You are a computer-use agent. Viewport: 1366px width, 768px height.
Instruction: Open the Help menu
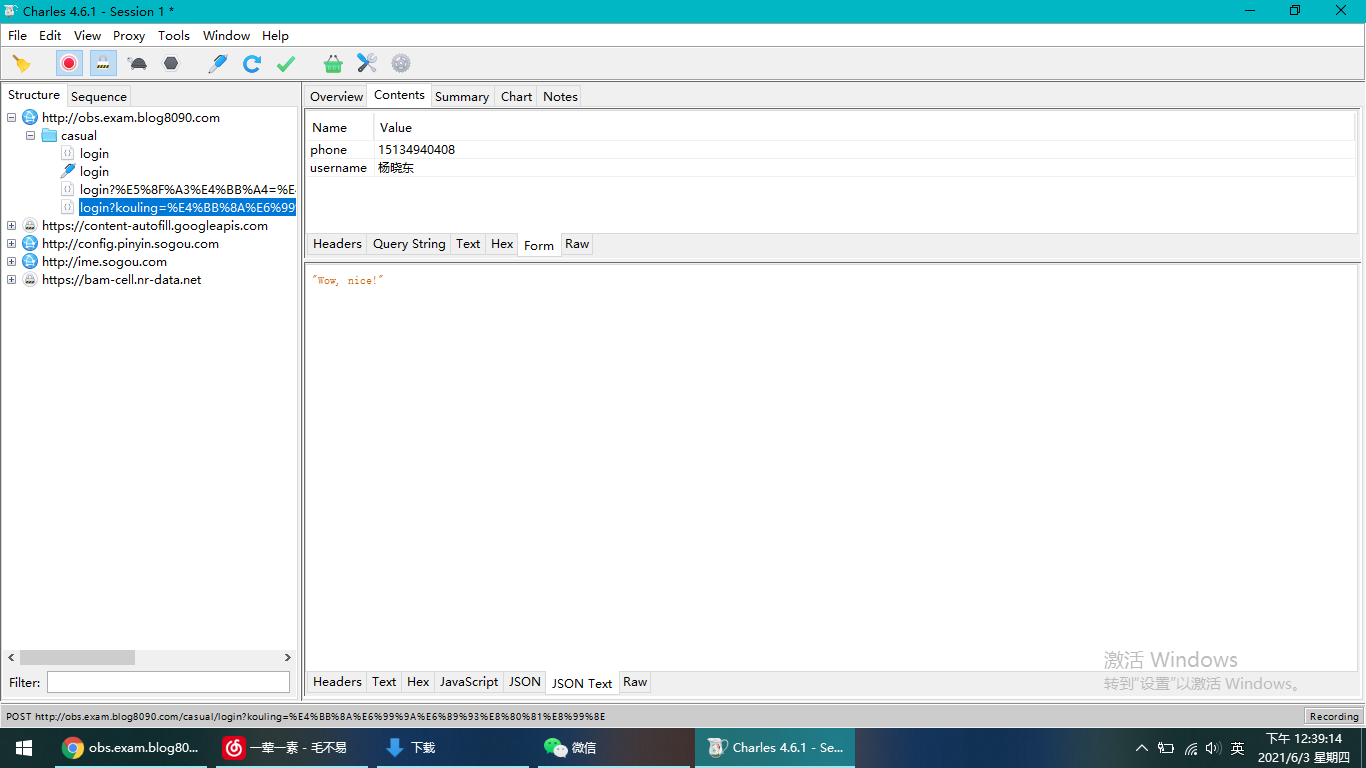point(275,35)
